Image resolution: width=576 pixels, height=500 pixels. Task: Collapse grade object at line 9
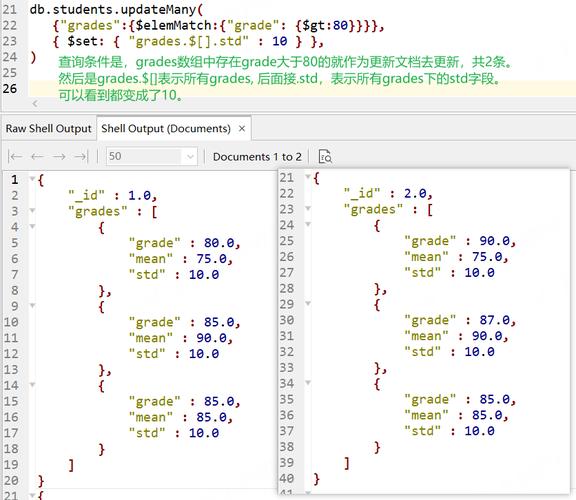tap(32, 306)
